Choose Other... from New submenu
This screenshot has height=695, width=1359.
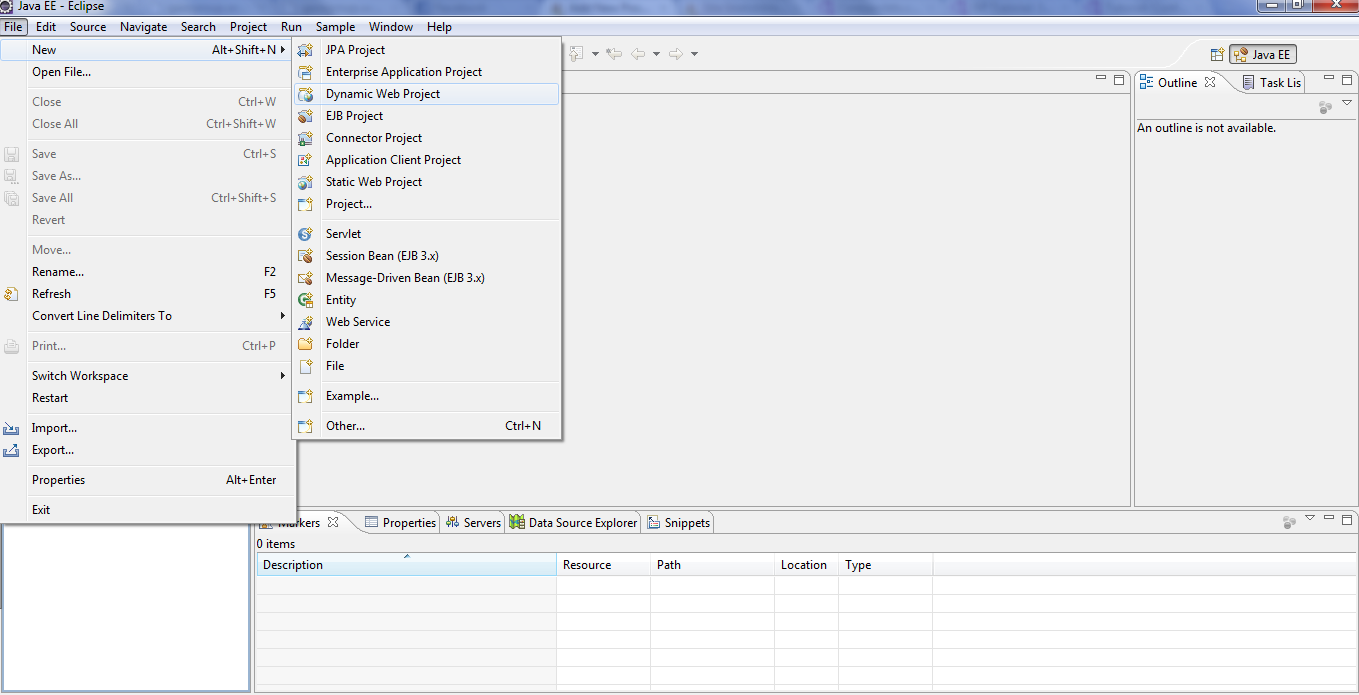(345, 426)
